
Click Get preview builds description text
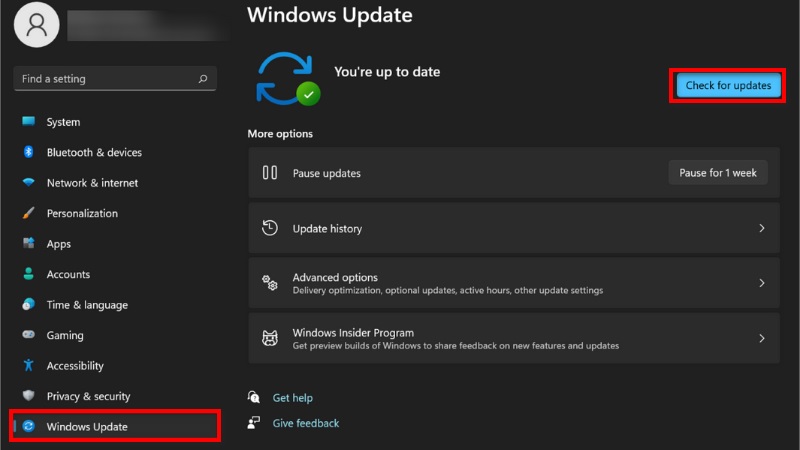[x=456, y=345]
